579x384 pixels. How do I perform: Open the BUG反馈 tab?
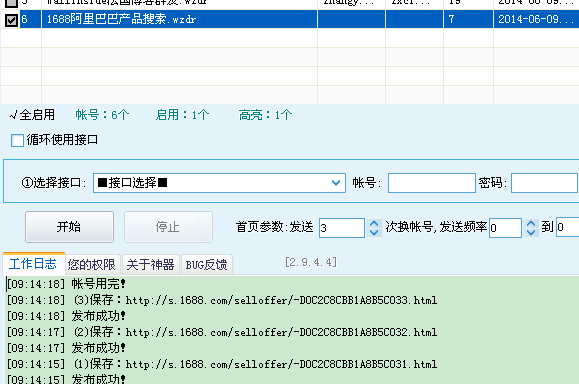pyautogui.click(x=206, y=265)
